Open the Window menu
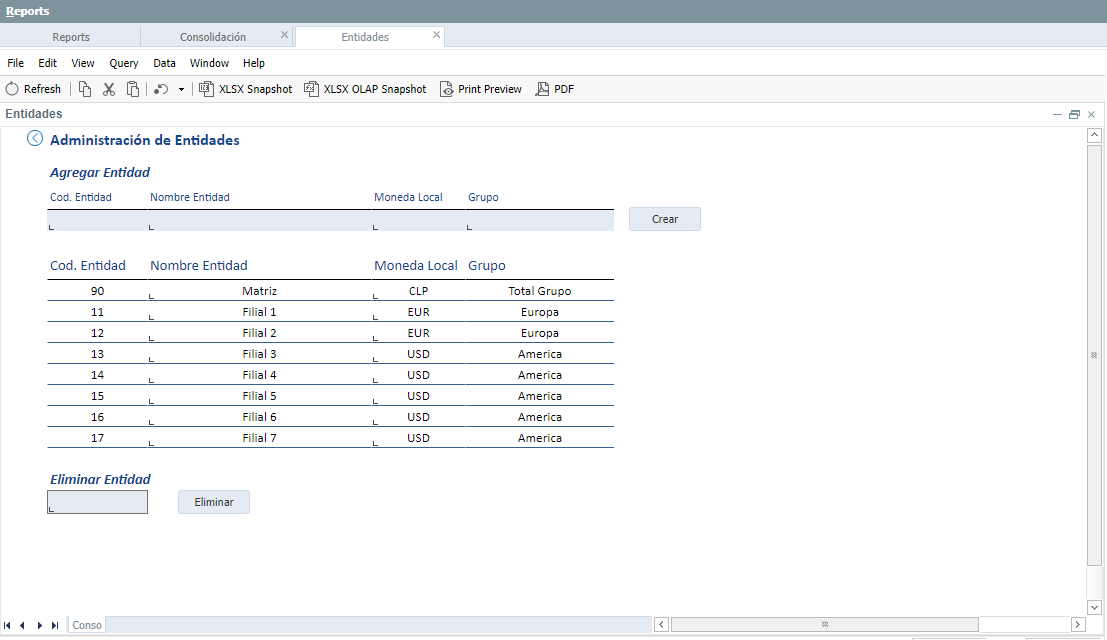The image size is (1107, 640). click(x=209, y=63)
